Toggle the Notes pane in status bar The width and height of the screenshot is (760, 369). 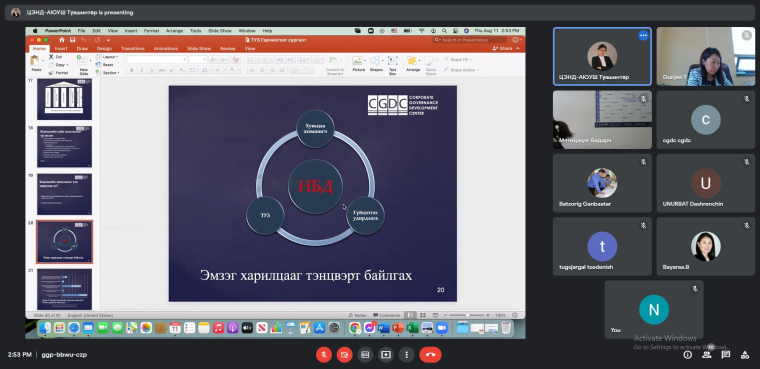point(357,315)
